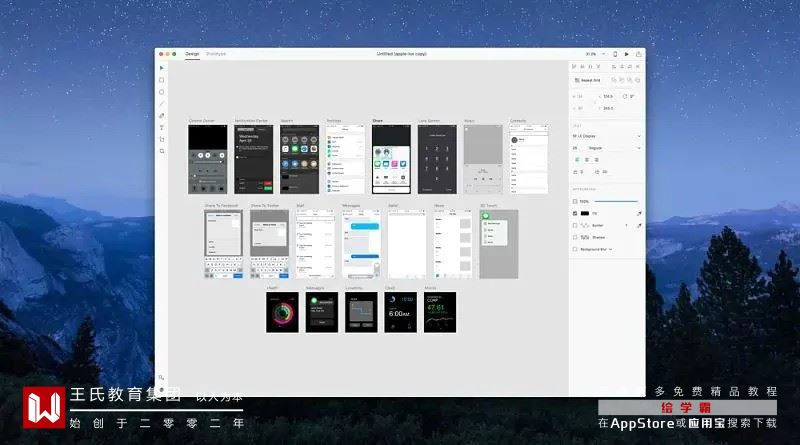Select the Settings artboard
The height and width of the screenshot is (445, 800).
click(x=345, y=159)
